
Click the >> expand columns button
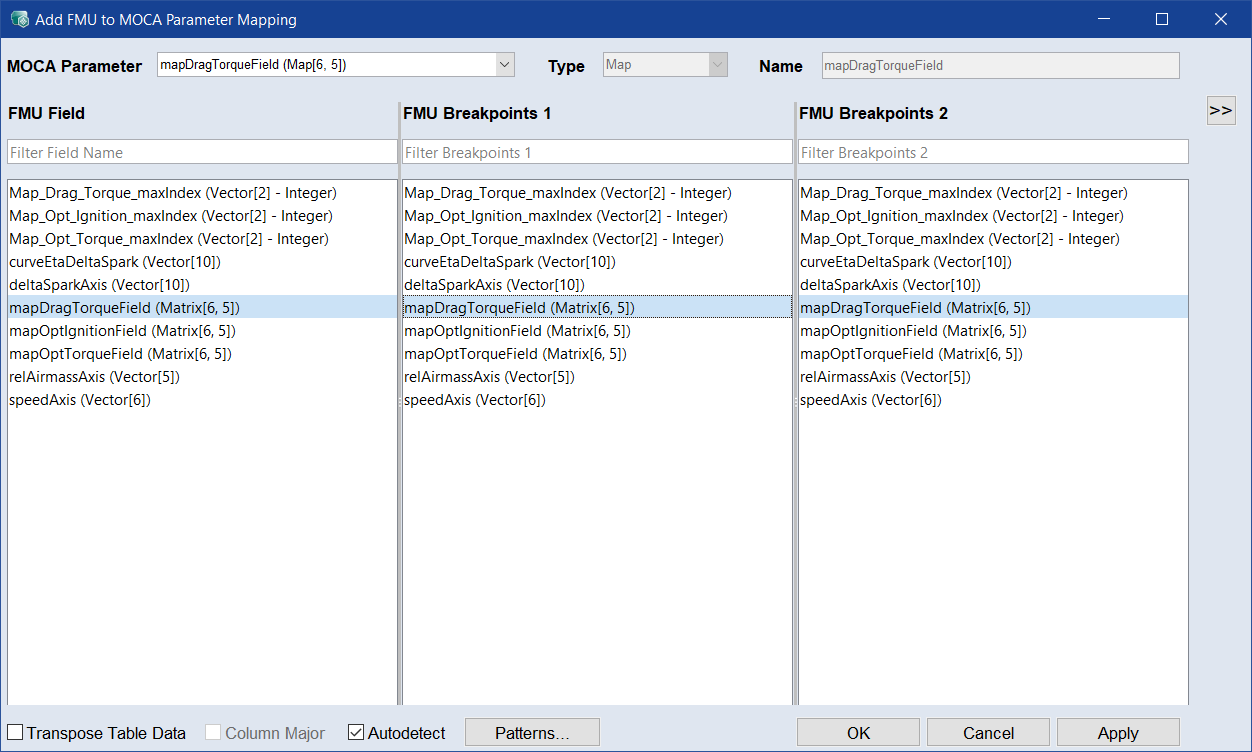click(1220, 111)
